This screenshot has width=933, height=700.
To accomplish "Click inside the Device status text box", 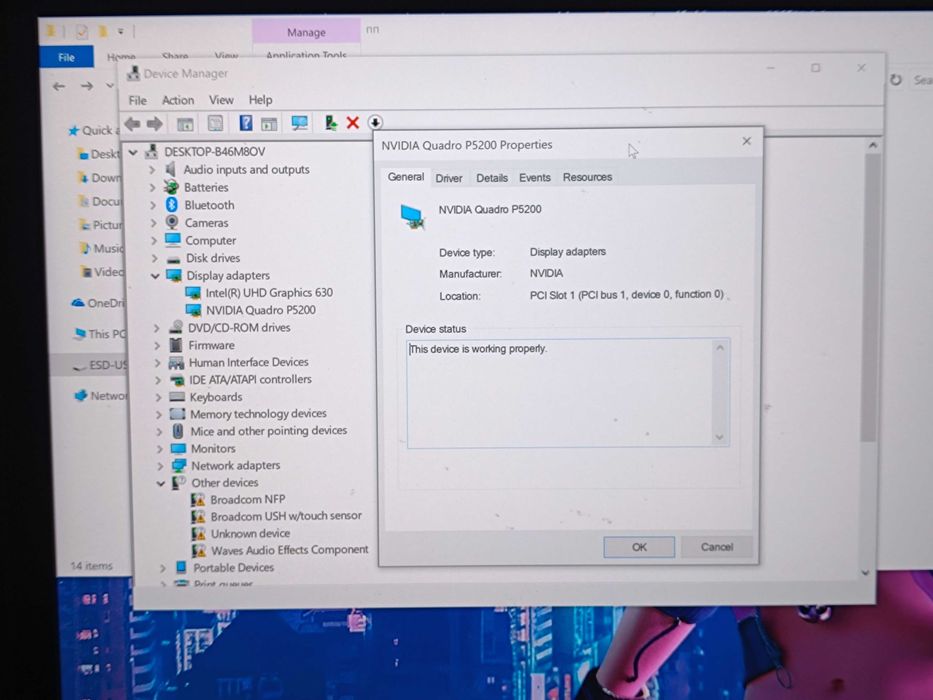I will (x=559, y=393).
